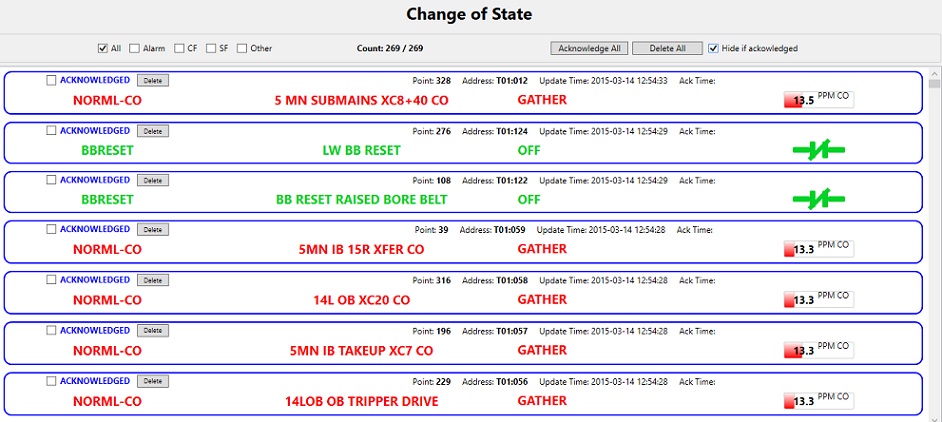This screenshot has width=942, height=422.
Task: Check the box for 5MN IB TAKEUP XC7 CO
Action: tap(52, 330)
